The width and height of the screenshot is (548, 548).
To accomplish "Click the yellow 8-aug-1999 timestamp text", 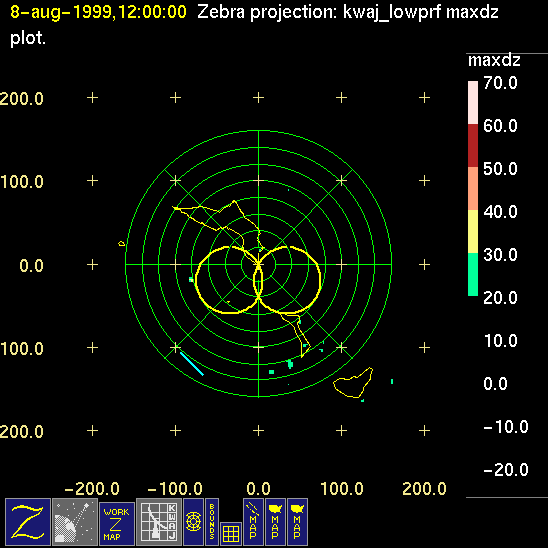I will coord(98,12).
